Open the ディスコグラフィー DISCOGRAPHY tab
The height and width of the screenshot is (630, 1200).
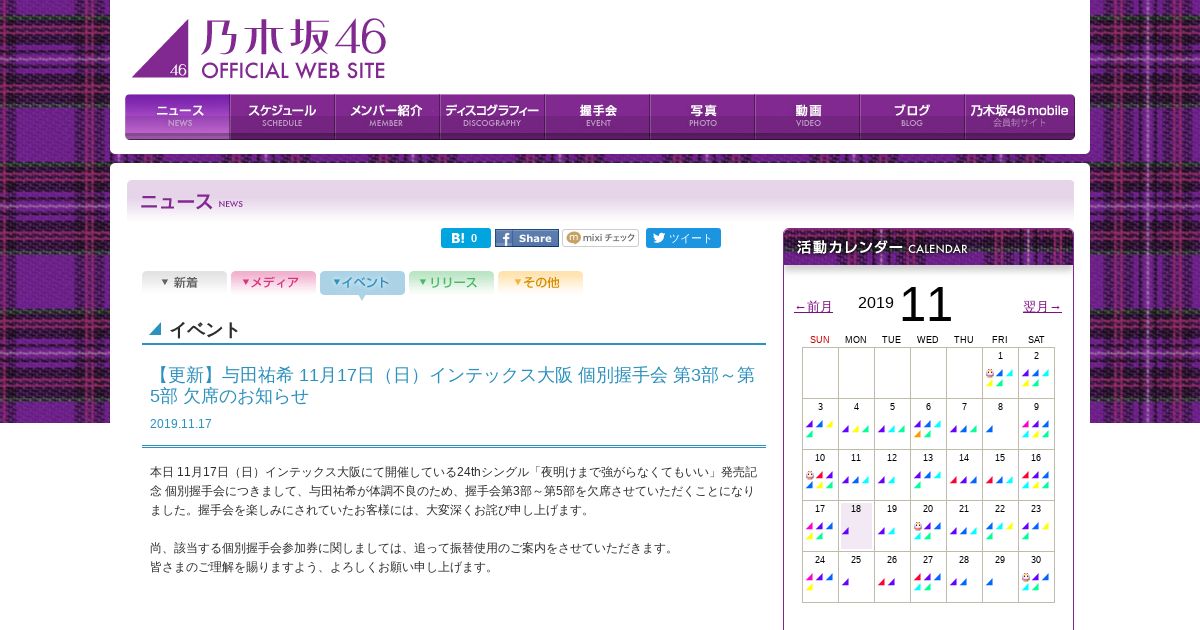coord(492,117)
